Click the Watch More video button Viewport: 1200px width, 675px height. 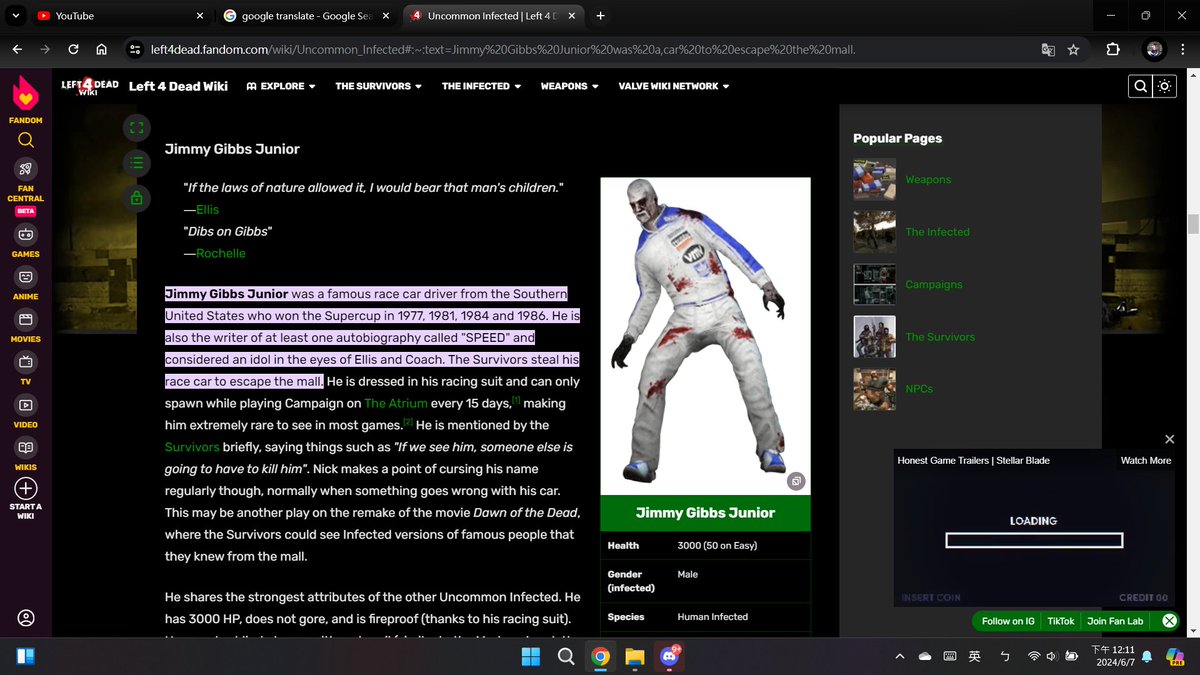[x=1146, y=461]
